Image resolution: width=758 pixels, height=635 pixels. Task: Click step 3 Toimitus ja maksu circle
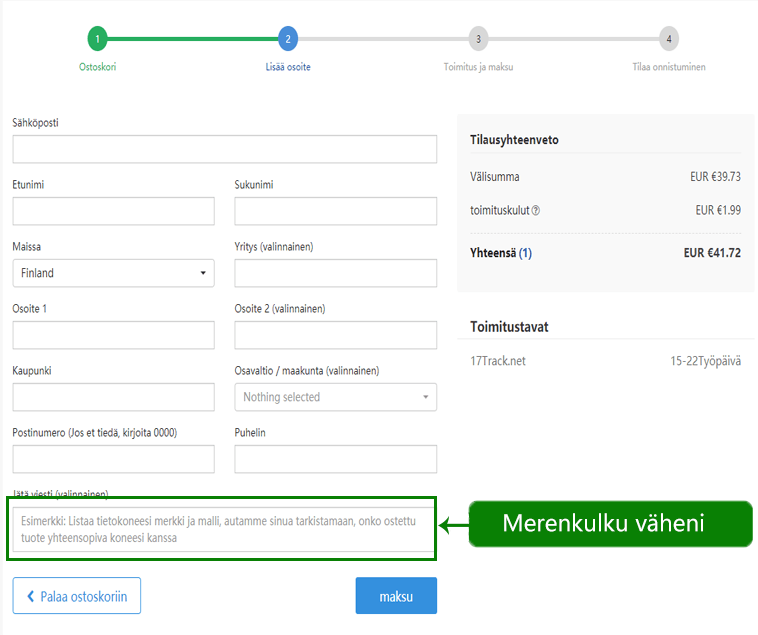pos(479,39)
